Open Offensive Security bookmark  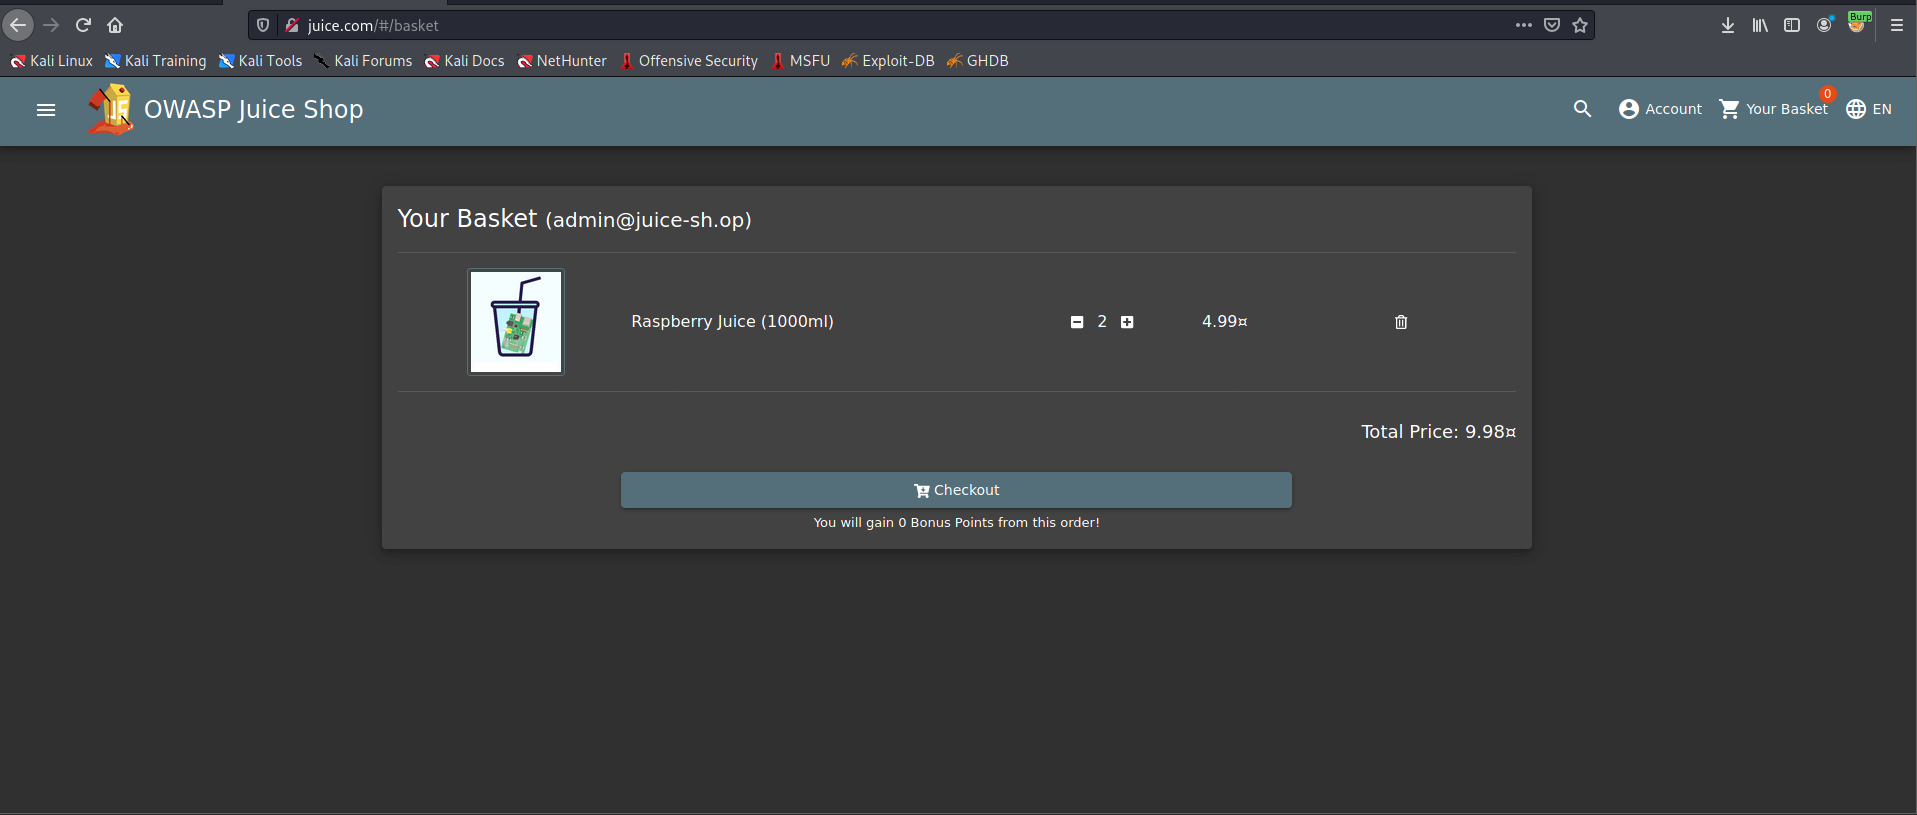coord(689,61)
